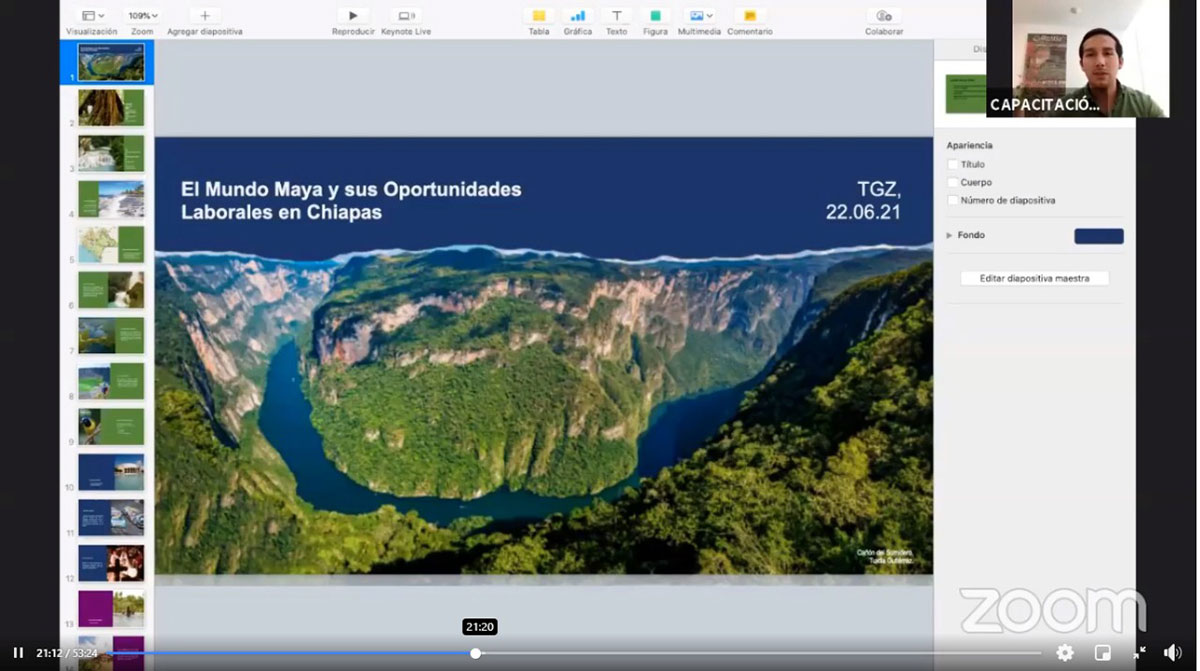Insert a Figura shape

tap(655, 16)
